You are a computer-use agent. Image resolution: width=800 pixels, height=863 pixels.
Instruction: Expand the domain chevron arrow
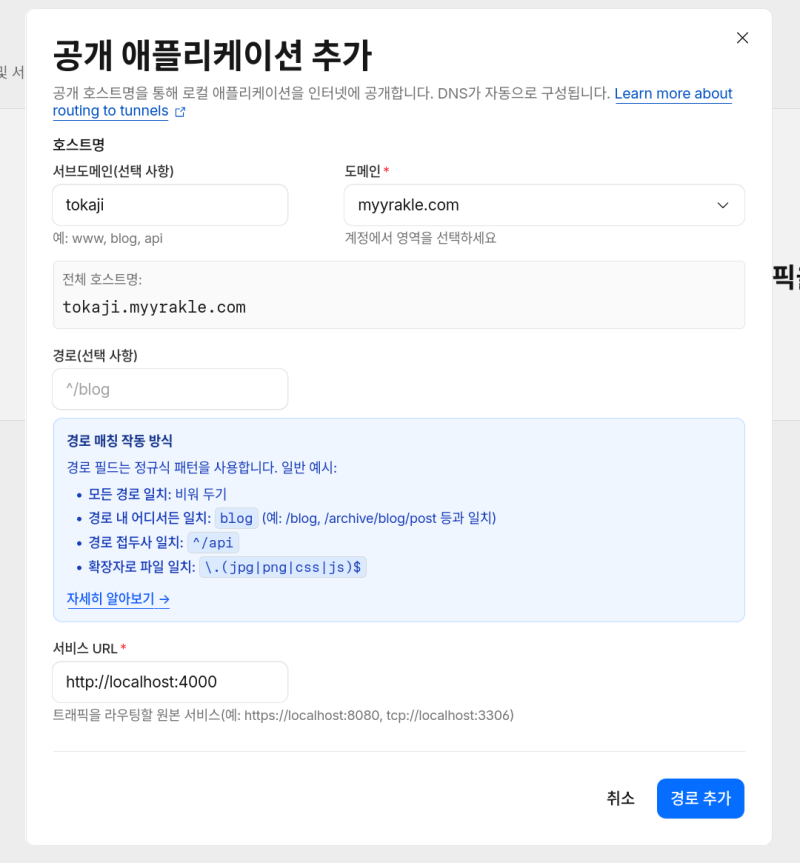[723, 205]
